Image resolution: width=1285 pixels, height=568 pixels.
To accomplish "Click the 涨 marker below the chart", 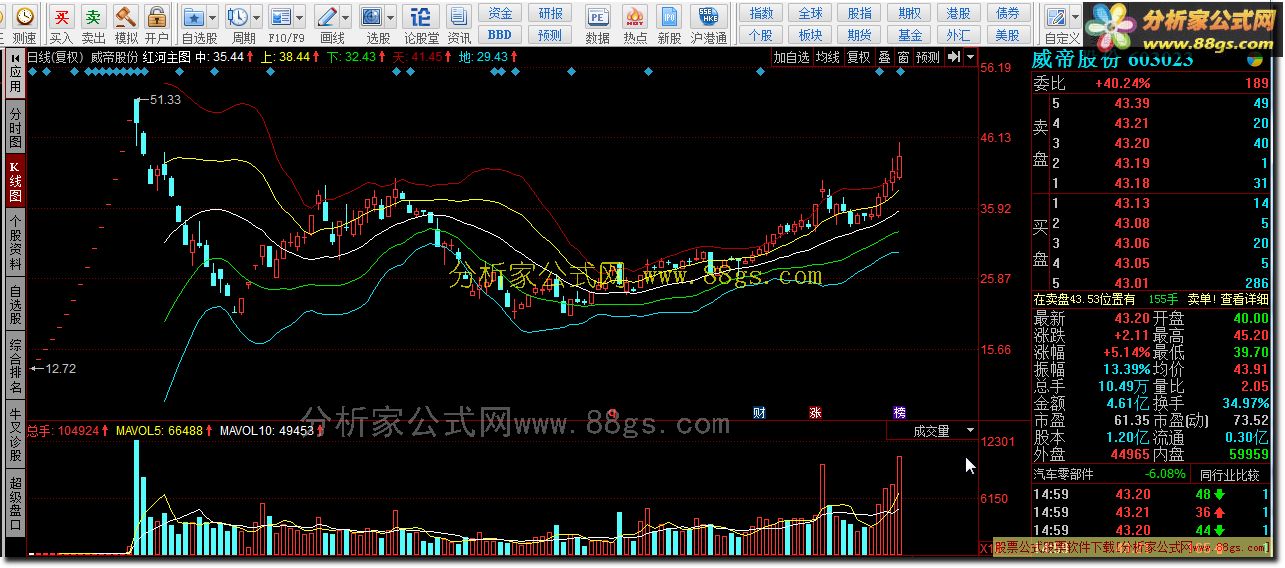I will pos(815,412).
